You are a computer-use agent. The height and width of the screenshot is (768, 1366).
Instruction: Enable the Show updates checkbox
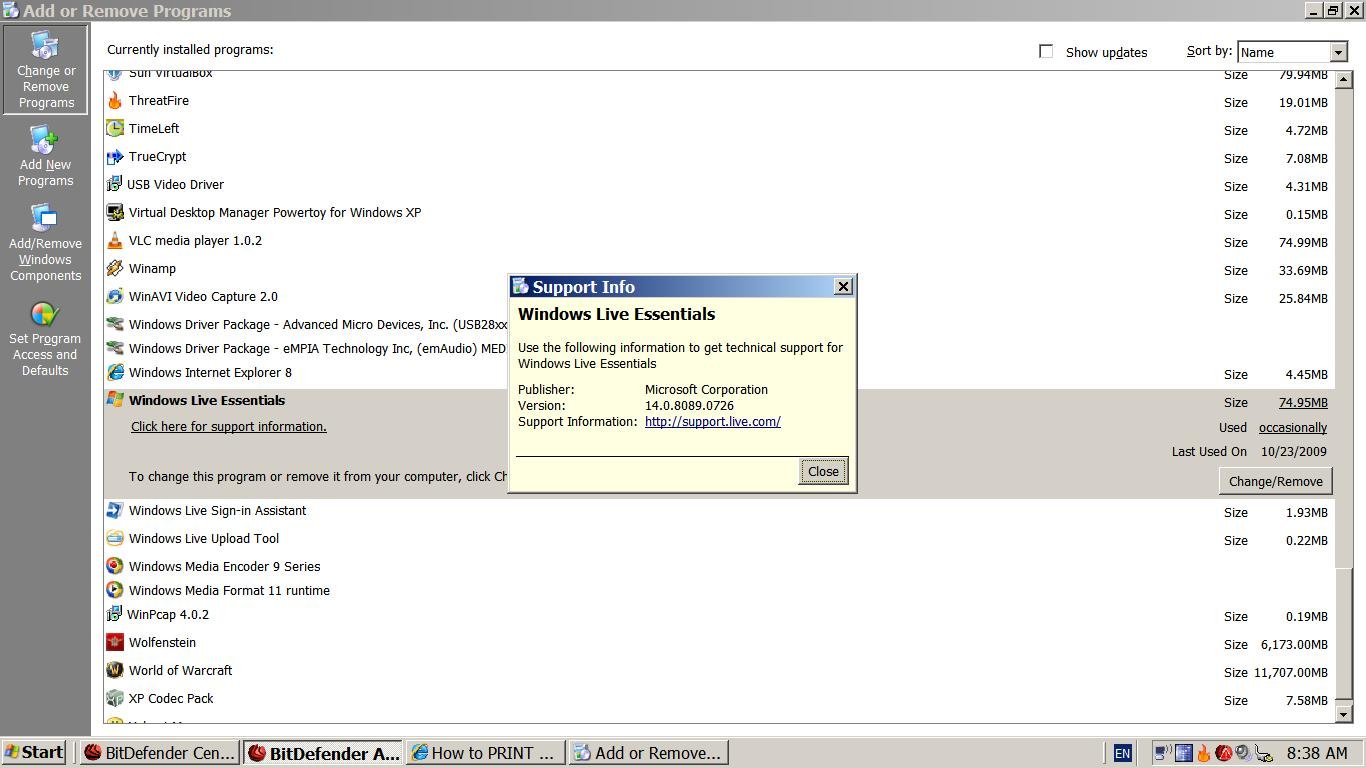coord(1046,51)
